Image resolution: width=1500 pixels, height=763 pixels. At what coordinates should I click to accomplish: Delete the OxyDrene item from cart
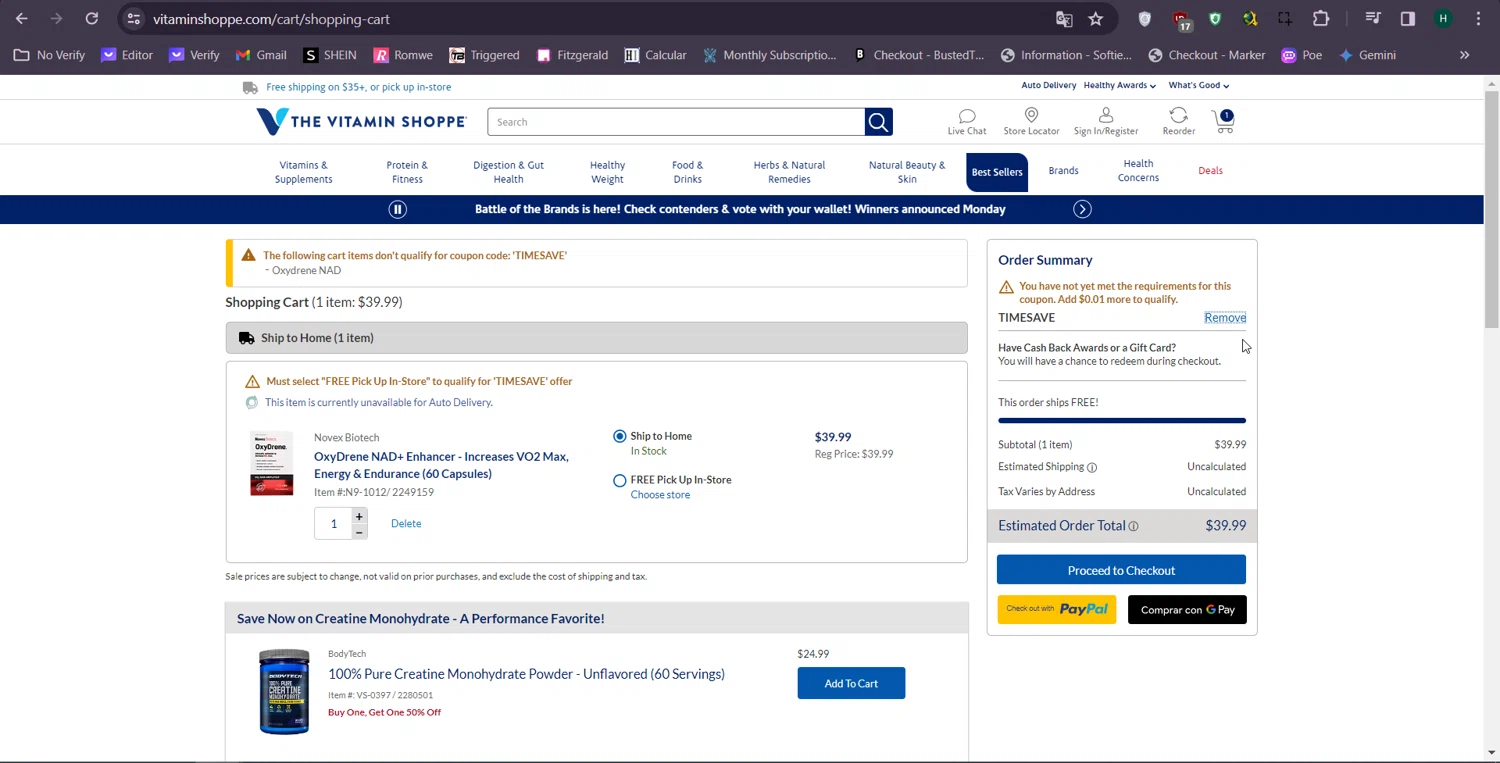tap(406, 524)
